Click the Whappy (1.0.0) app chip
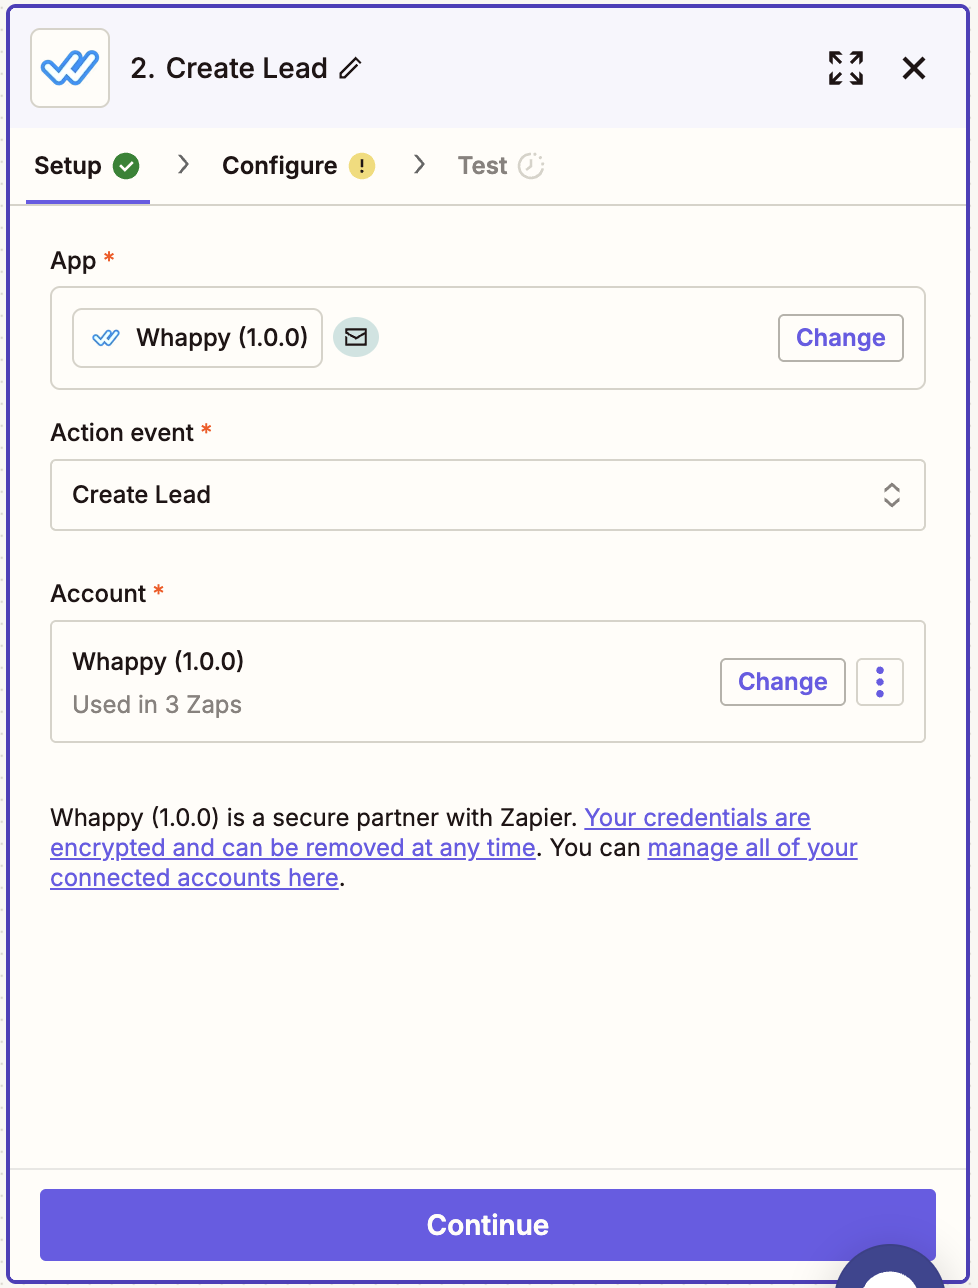Viewport: 978px width, 1288px height. [198, 338]
